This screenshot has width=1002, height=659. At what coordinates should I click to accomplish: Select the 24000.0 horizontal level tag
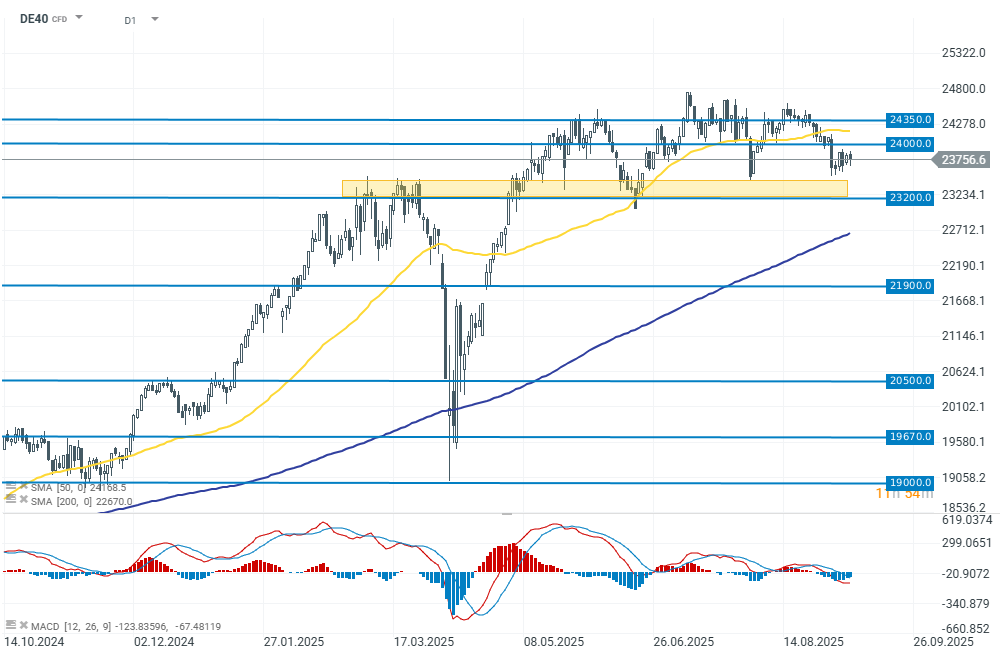(x=910, y=143)
